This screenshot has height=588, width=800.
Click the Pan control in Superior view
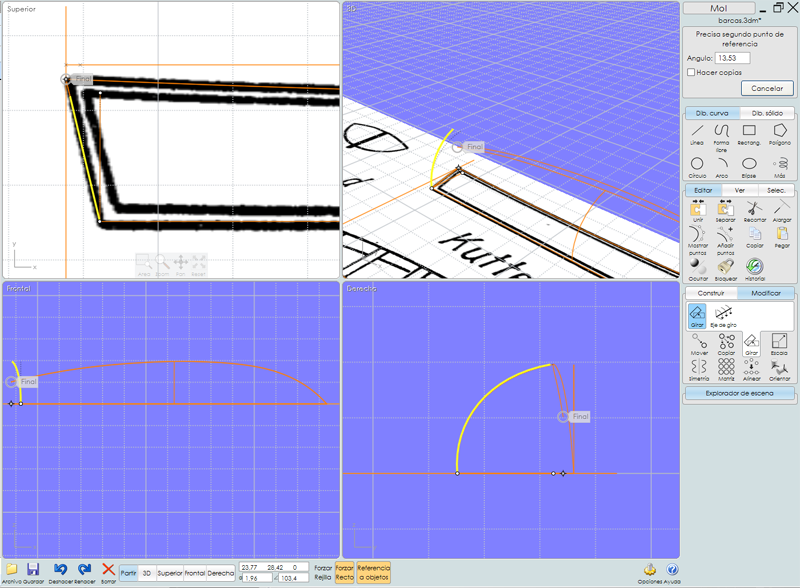[x=181, y=265]
